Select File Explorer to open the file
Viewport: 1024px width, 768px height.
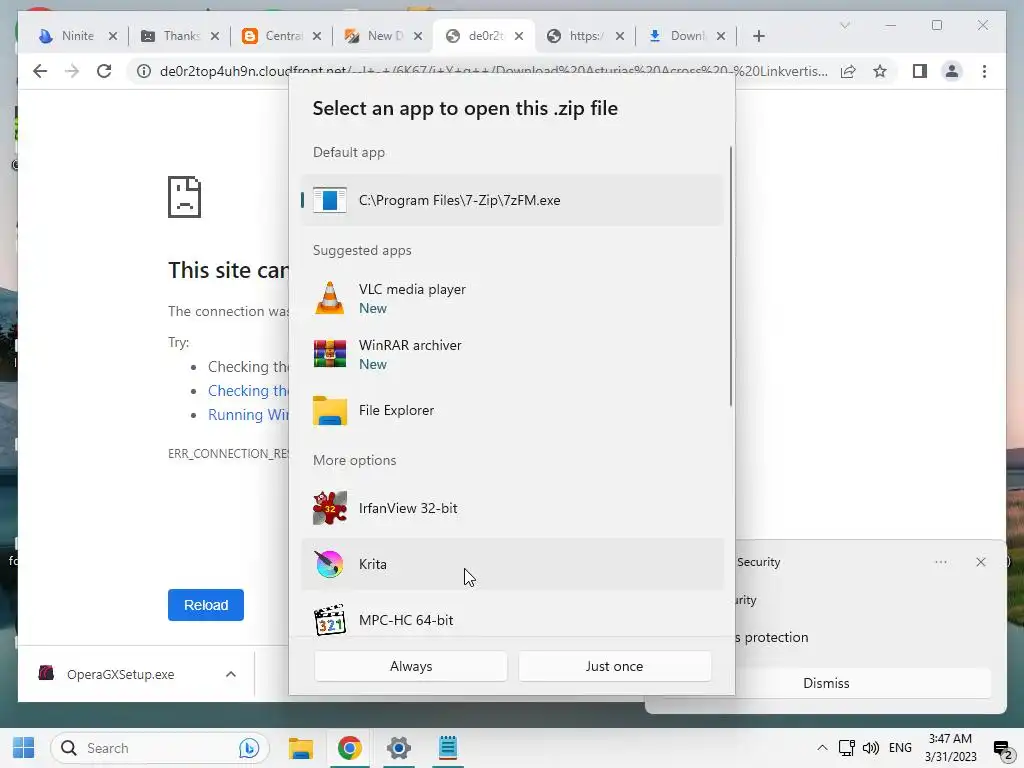click(512, 410)
